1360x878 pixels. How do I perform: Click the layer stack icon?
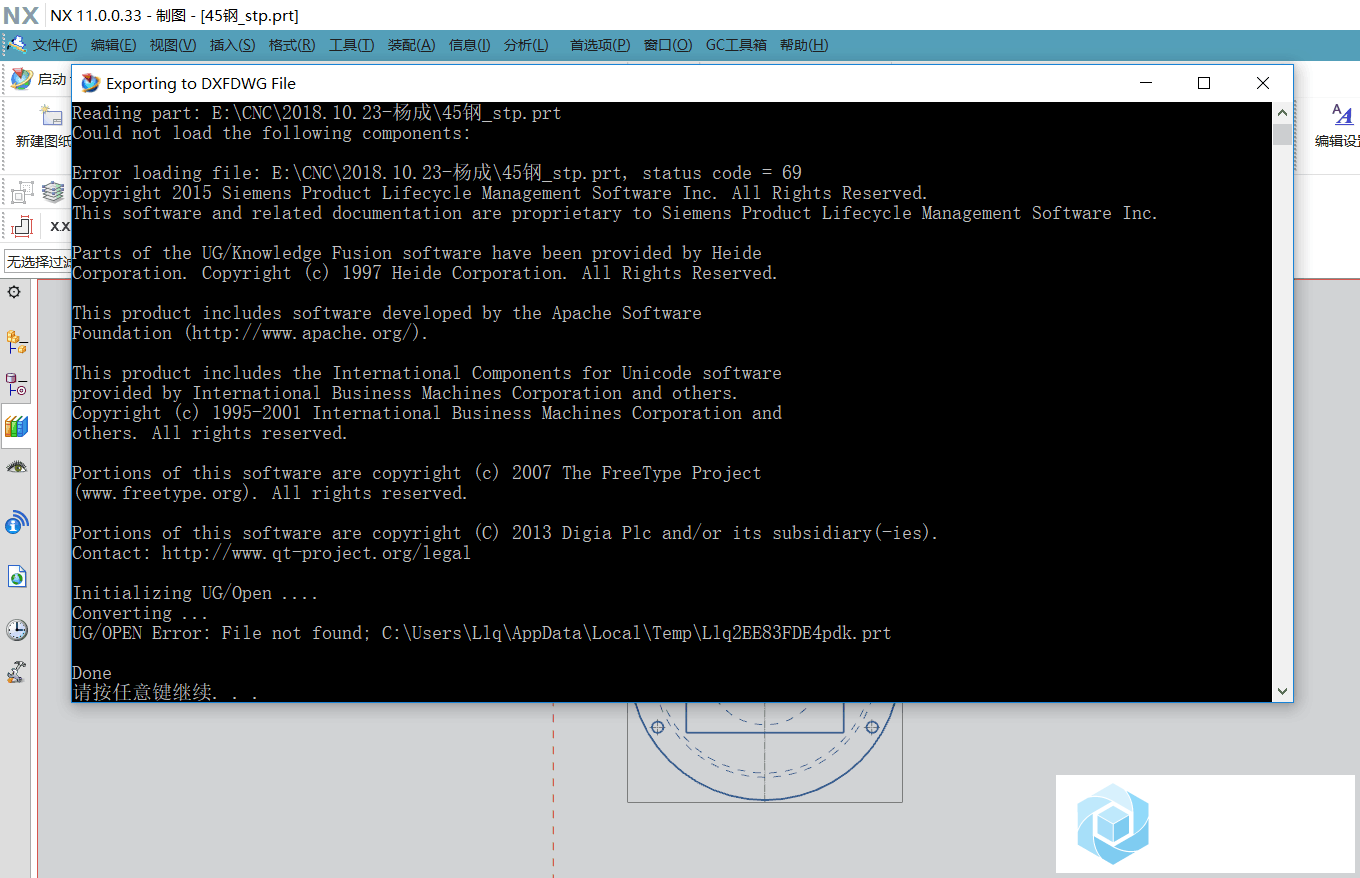tap(54, 190)
